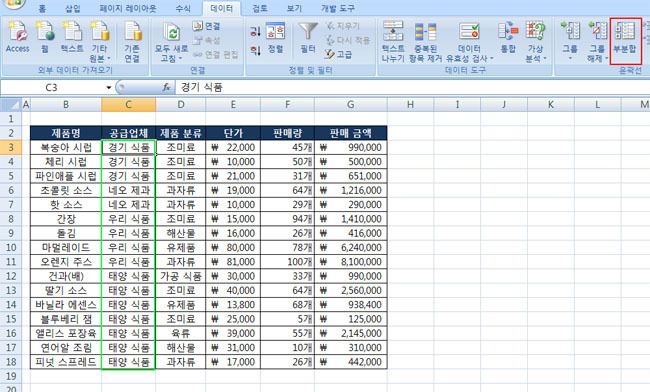Select cell 바닐라 에센스

[66, 305]
